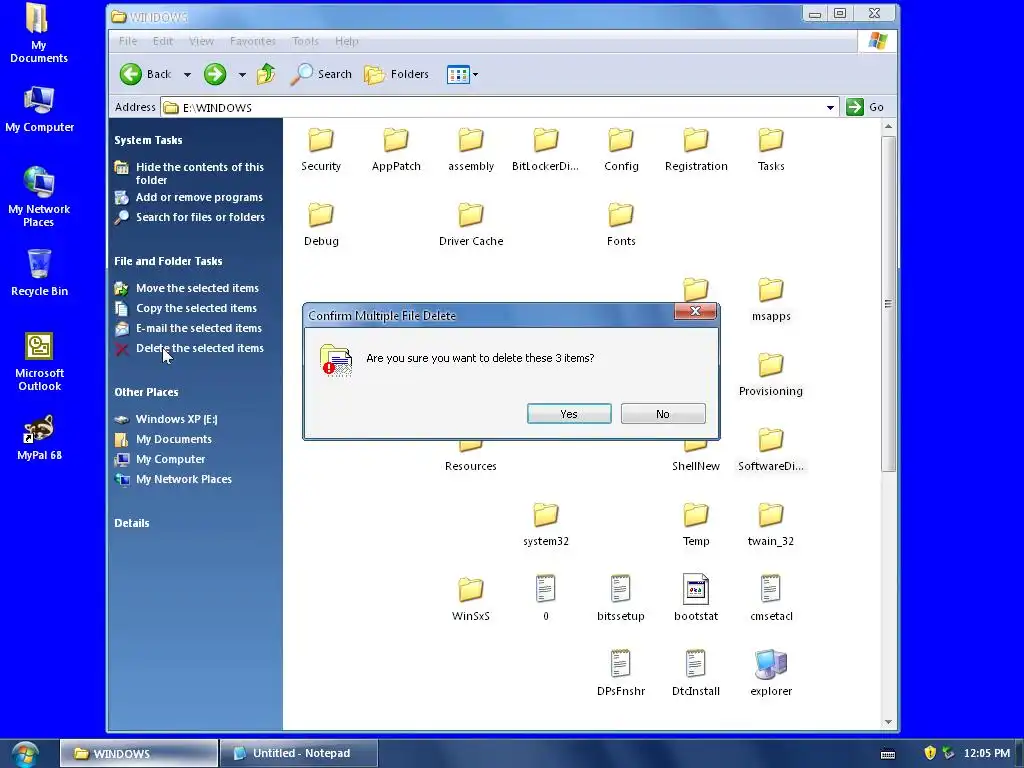Viewport: 1024px width, 768px height.
Task: Click Hide the contents of this folder
Action: coord(199,174)
